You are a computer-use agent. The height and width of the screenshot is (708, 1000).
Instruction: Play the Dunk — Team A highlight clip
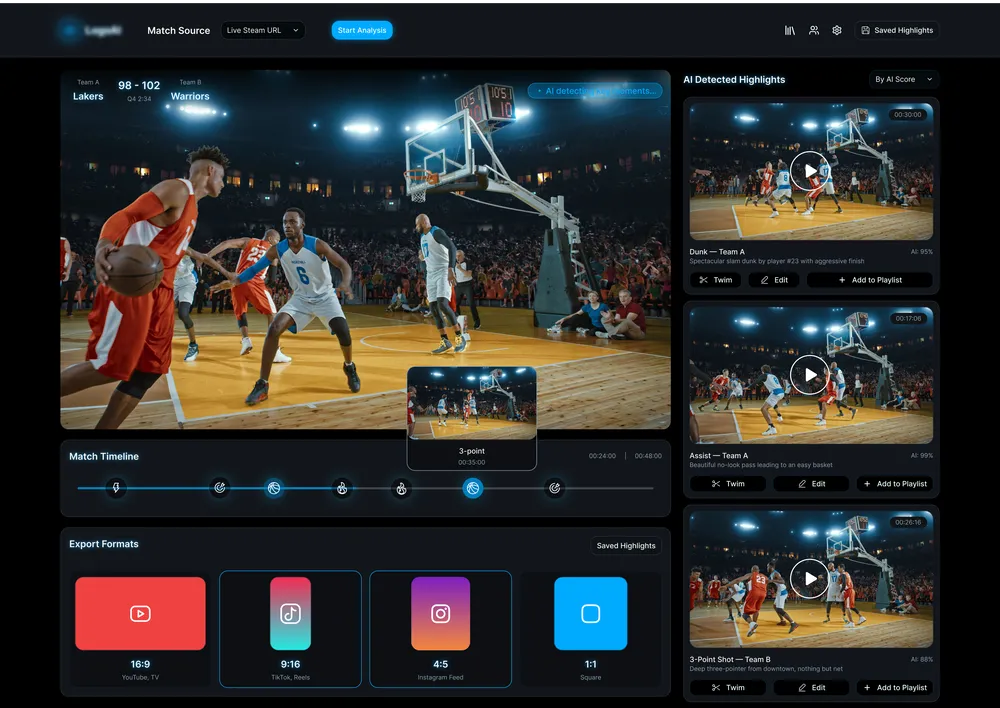(x=810, y=171)
